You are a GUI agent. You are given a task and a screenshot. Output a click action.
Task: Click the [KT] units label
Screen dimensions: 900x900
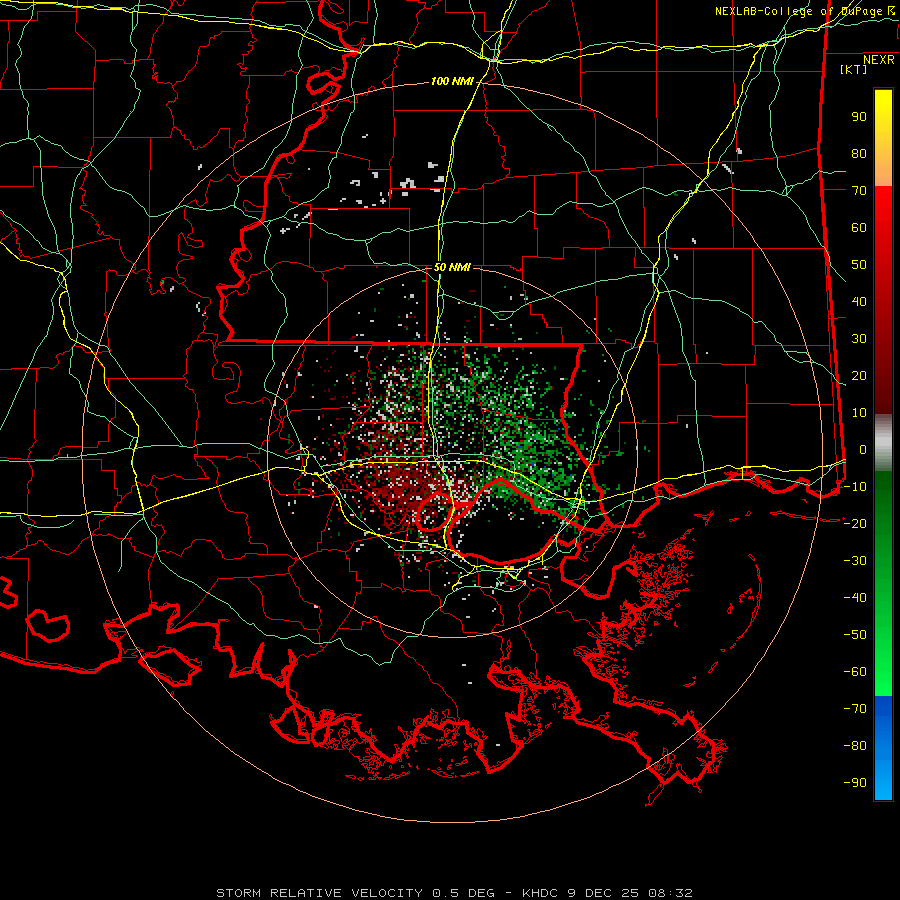point(853,69)
